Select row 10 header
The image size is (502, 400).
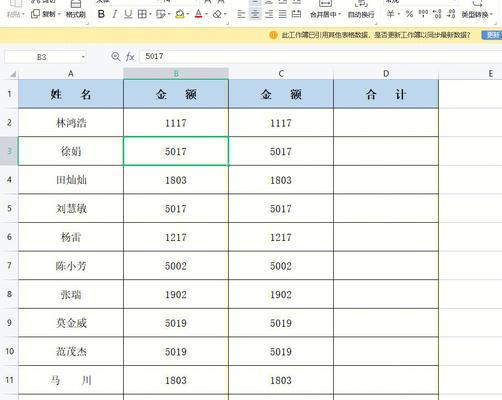[x=9, y=351]
